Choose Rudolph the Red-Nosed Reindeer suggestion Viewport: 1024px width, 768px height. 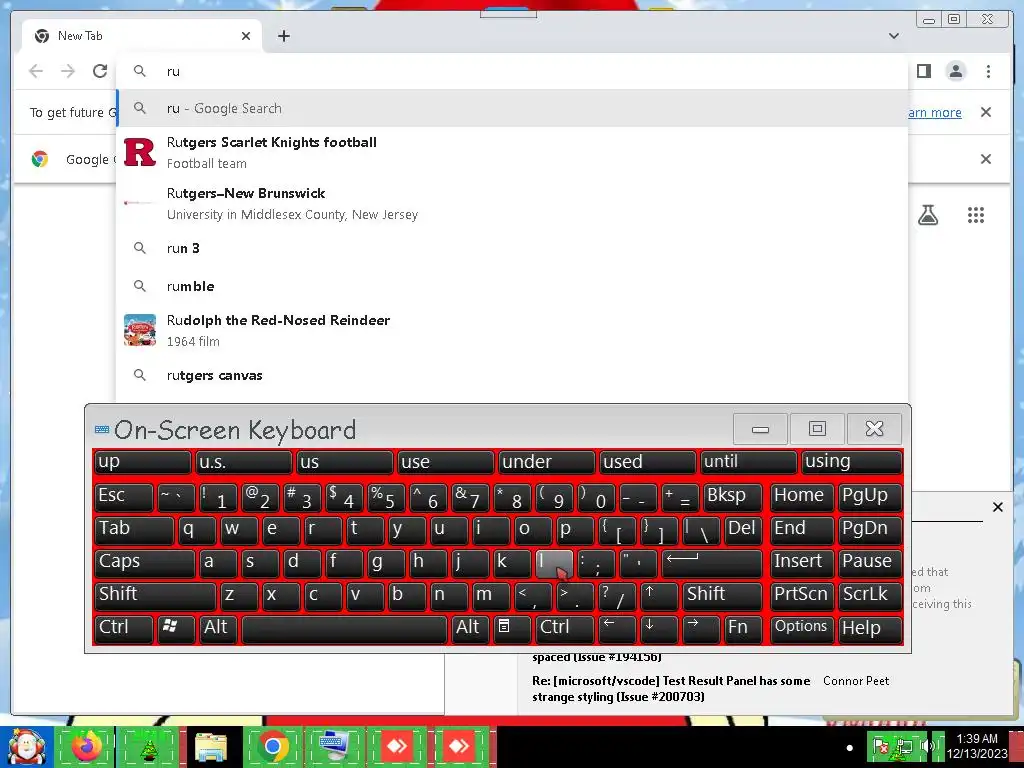pos(512,330)
